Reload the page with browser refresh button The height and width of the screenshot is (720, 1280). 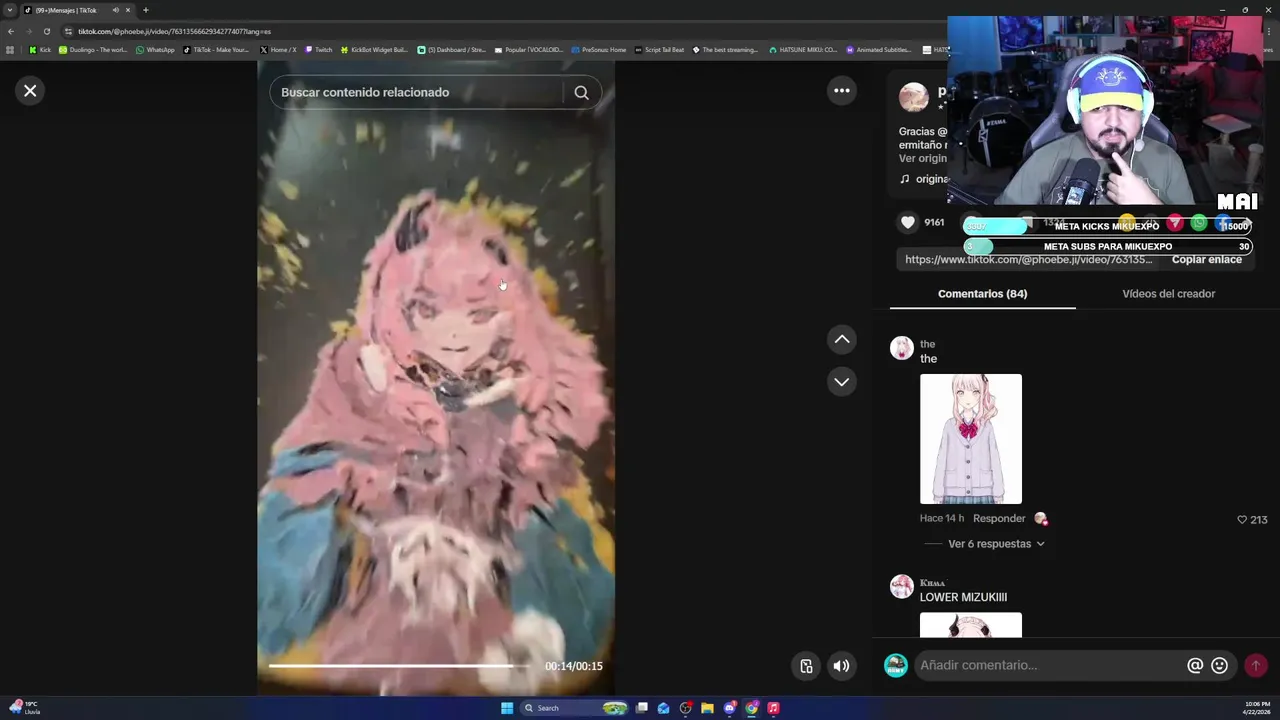point(46,31)
